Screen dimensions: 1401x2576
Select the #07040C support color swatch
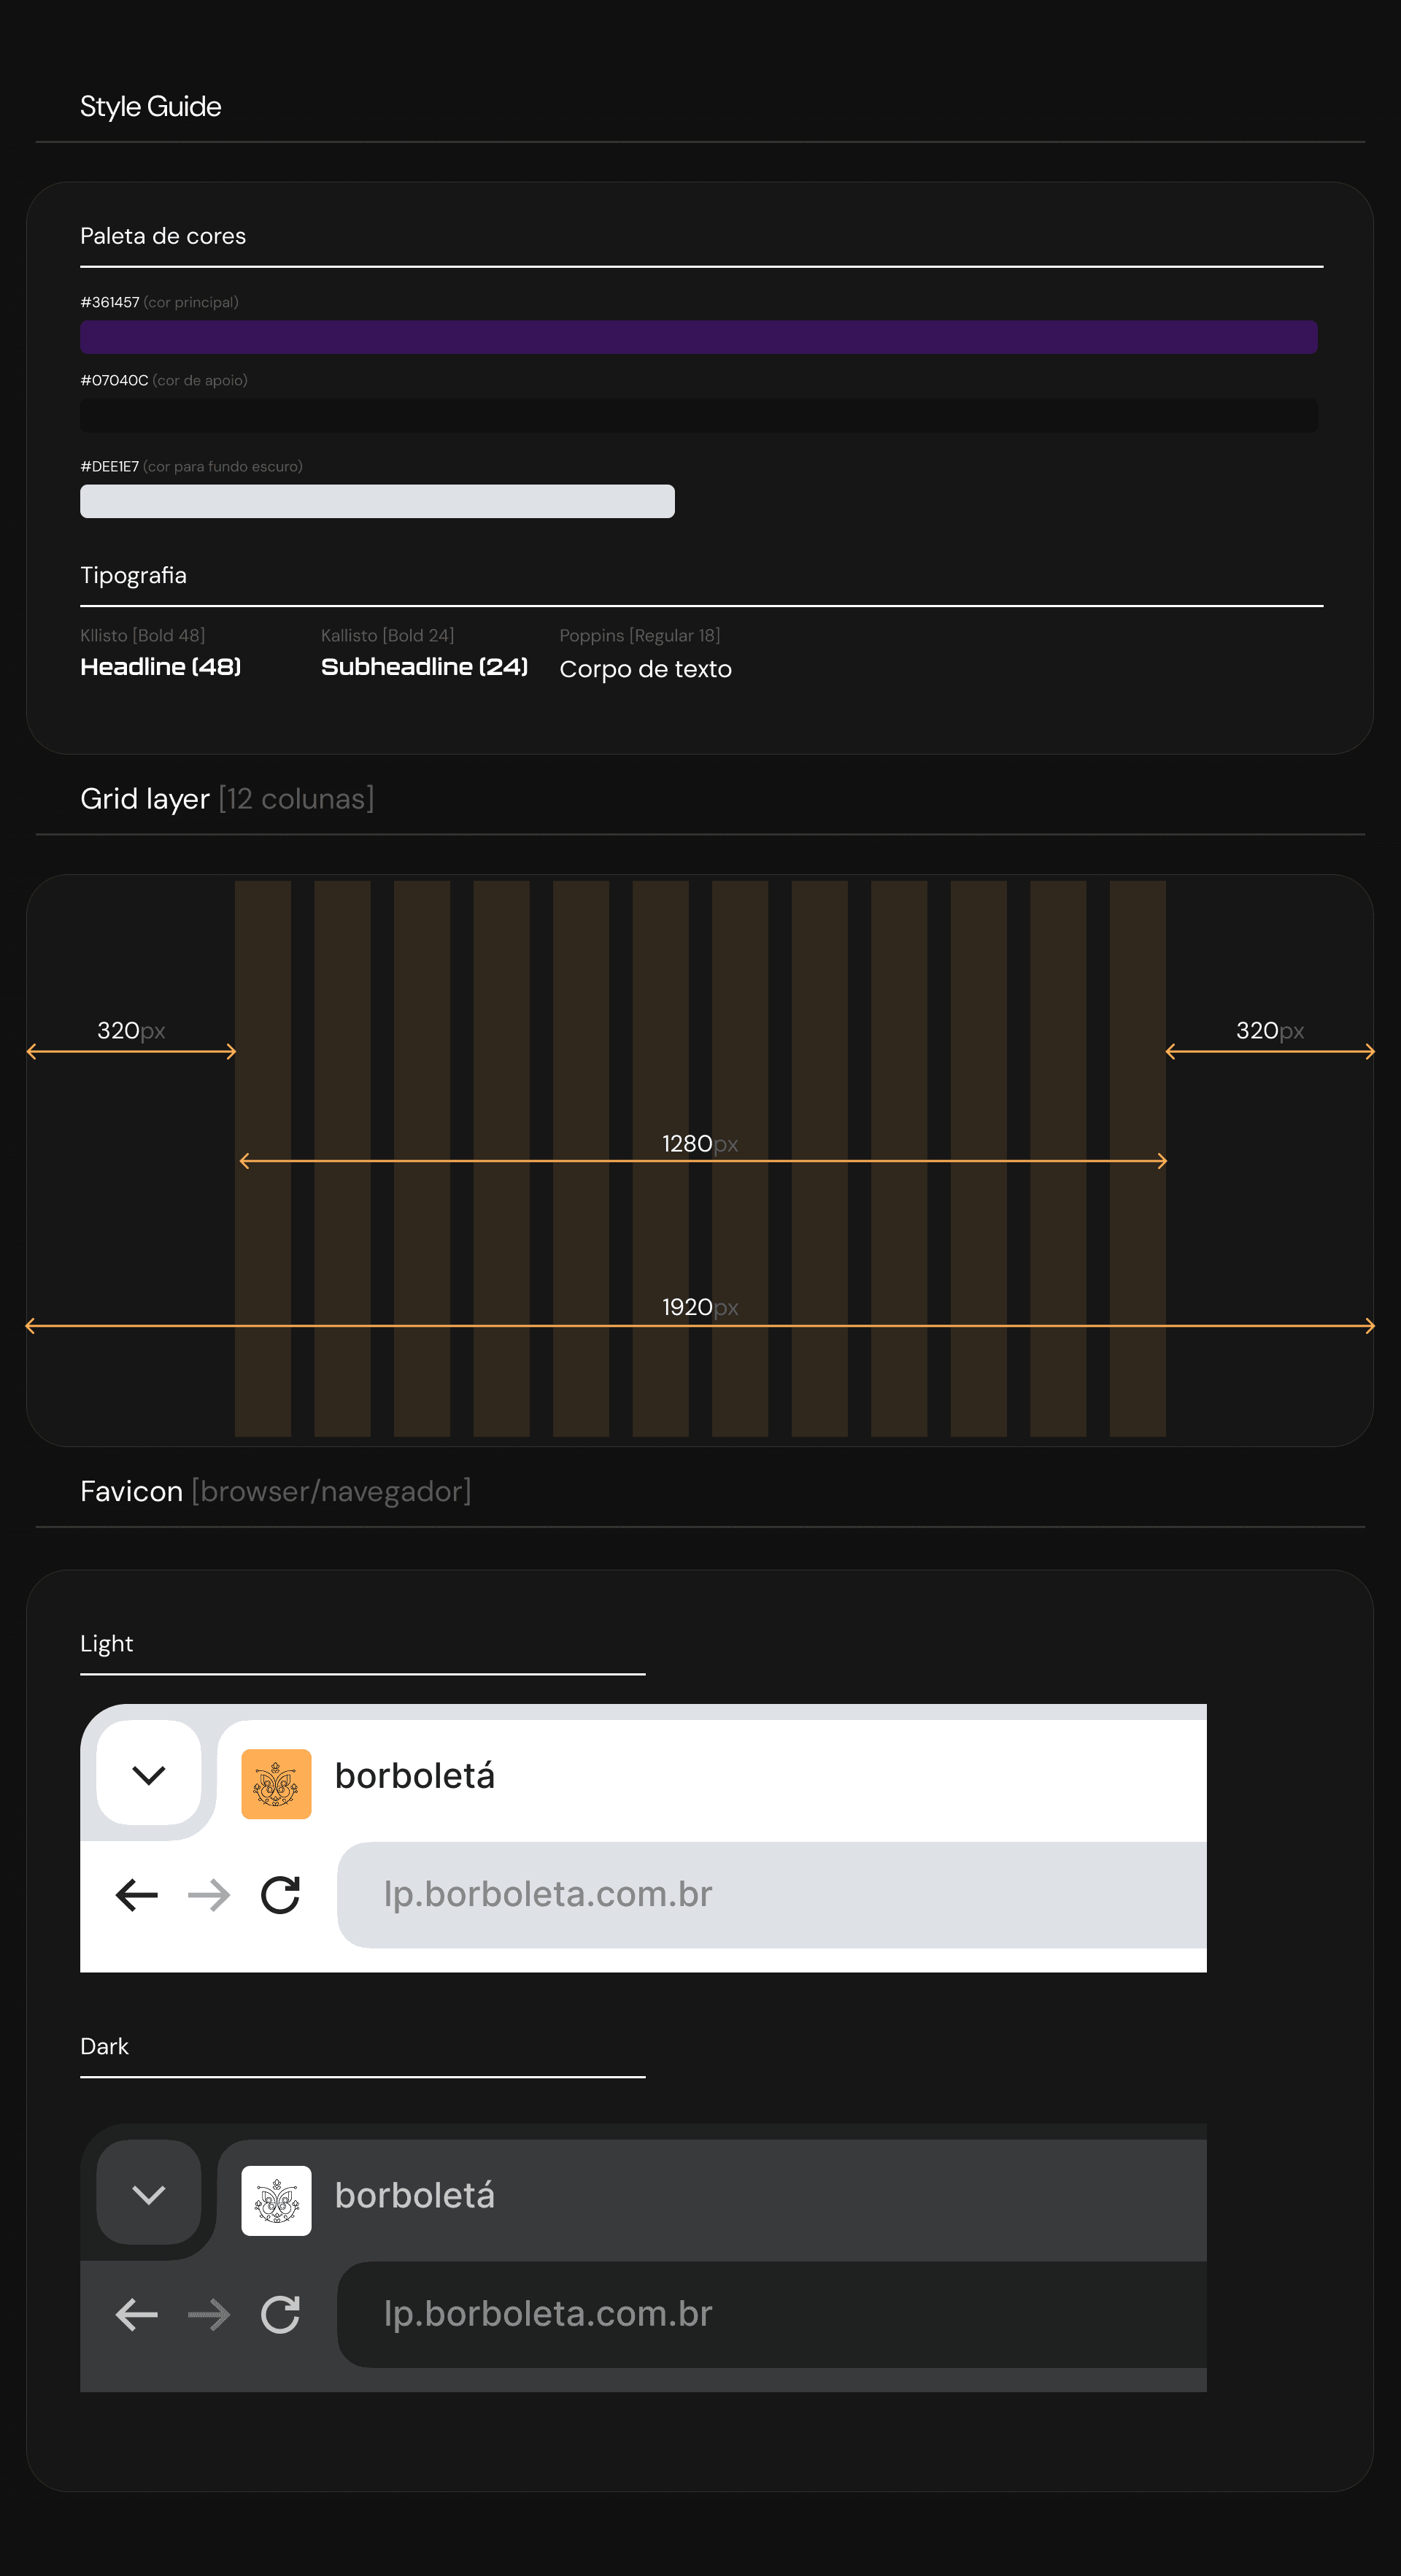pyautogui.click(x=699, y=416)
